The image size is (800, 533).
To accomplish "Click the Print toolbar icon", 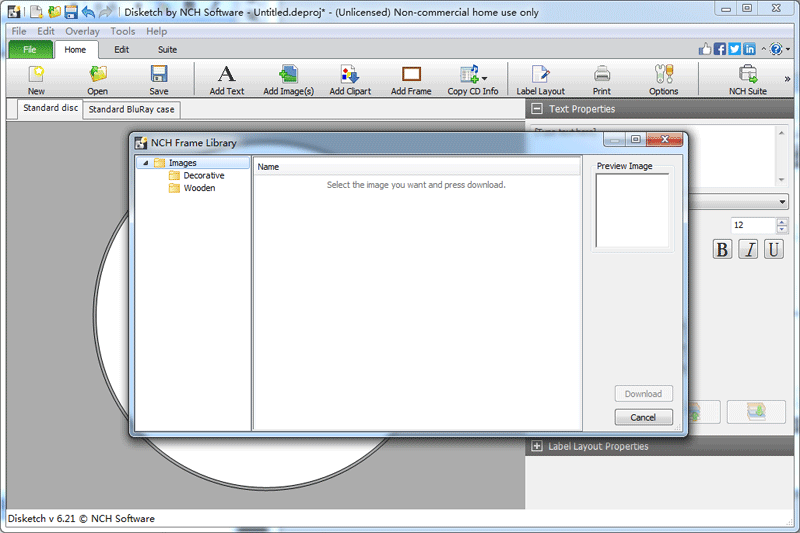I will click(602, 80).
